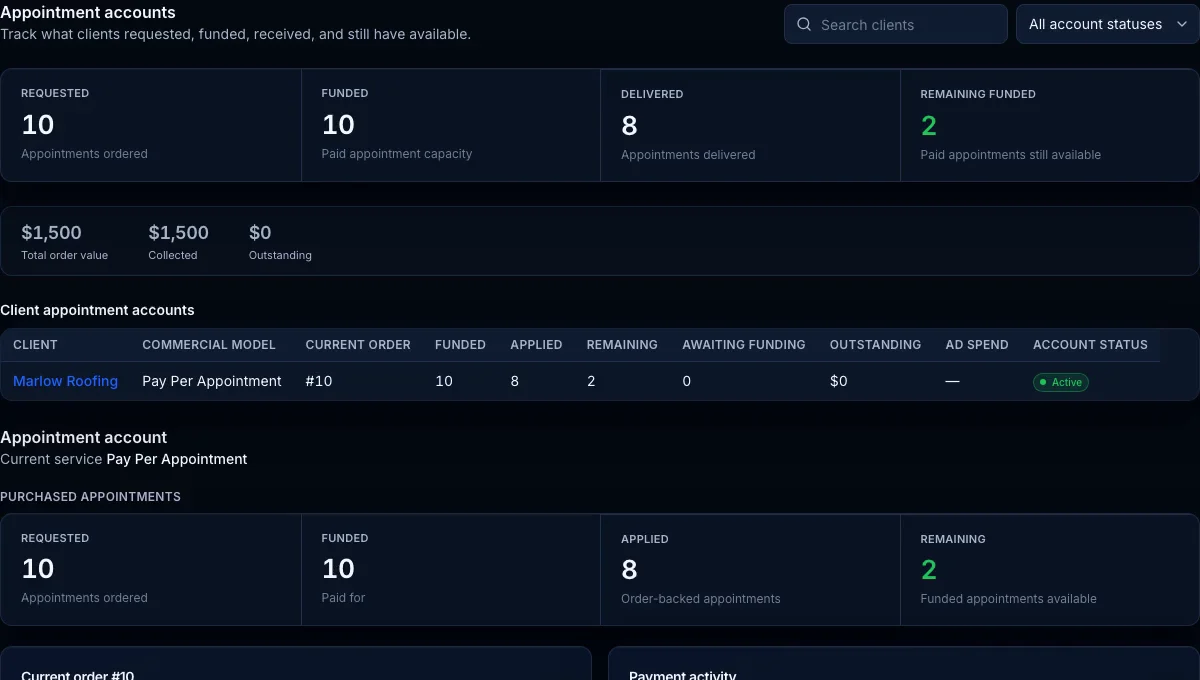The width and height of the screenshot is (1200, 680).
Task: Click the Delivered appointments summary card
Action: pyautogui.click(x=750, y=125)
